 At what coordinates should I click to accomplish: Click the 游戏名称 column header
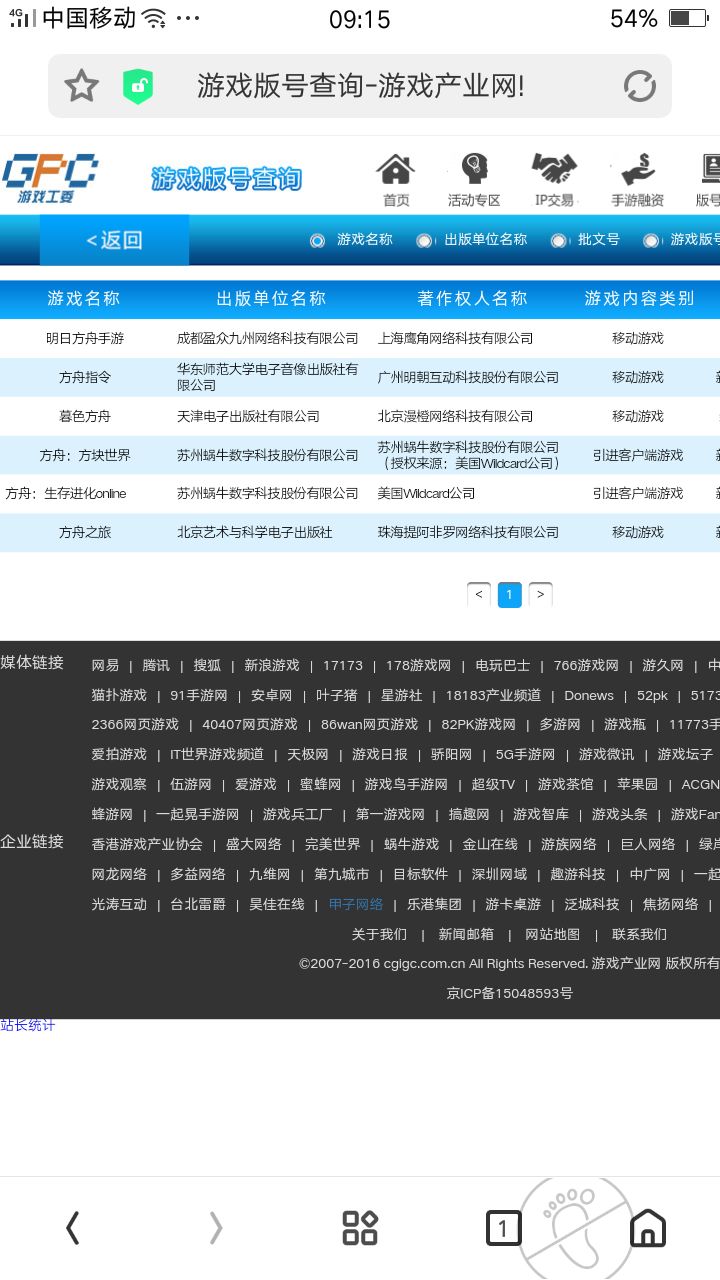[x=84, y=298]
